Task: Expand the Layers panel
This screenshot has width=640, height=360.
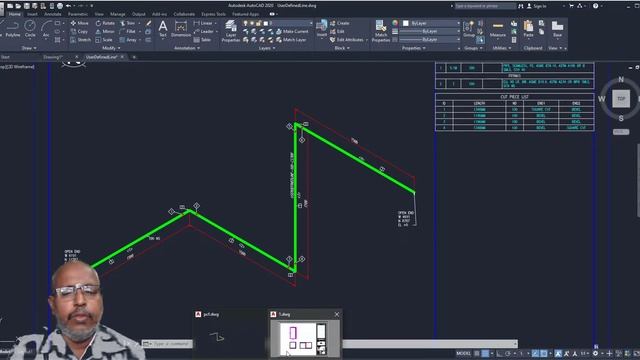Action: (x=267, y=48)
